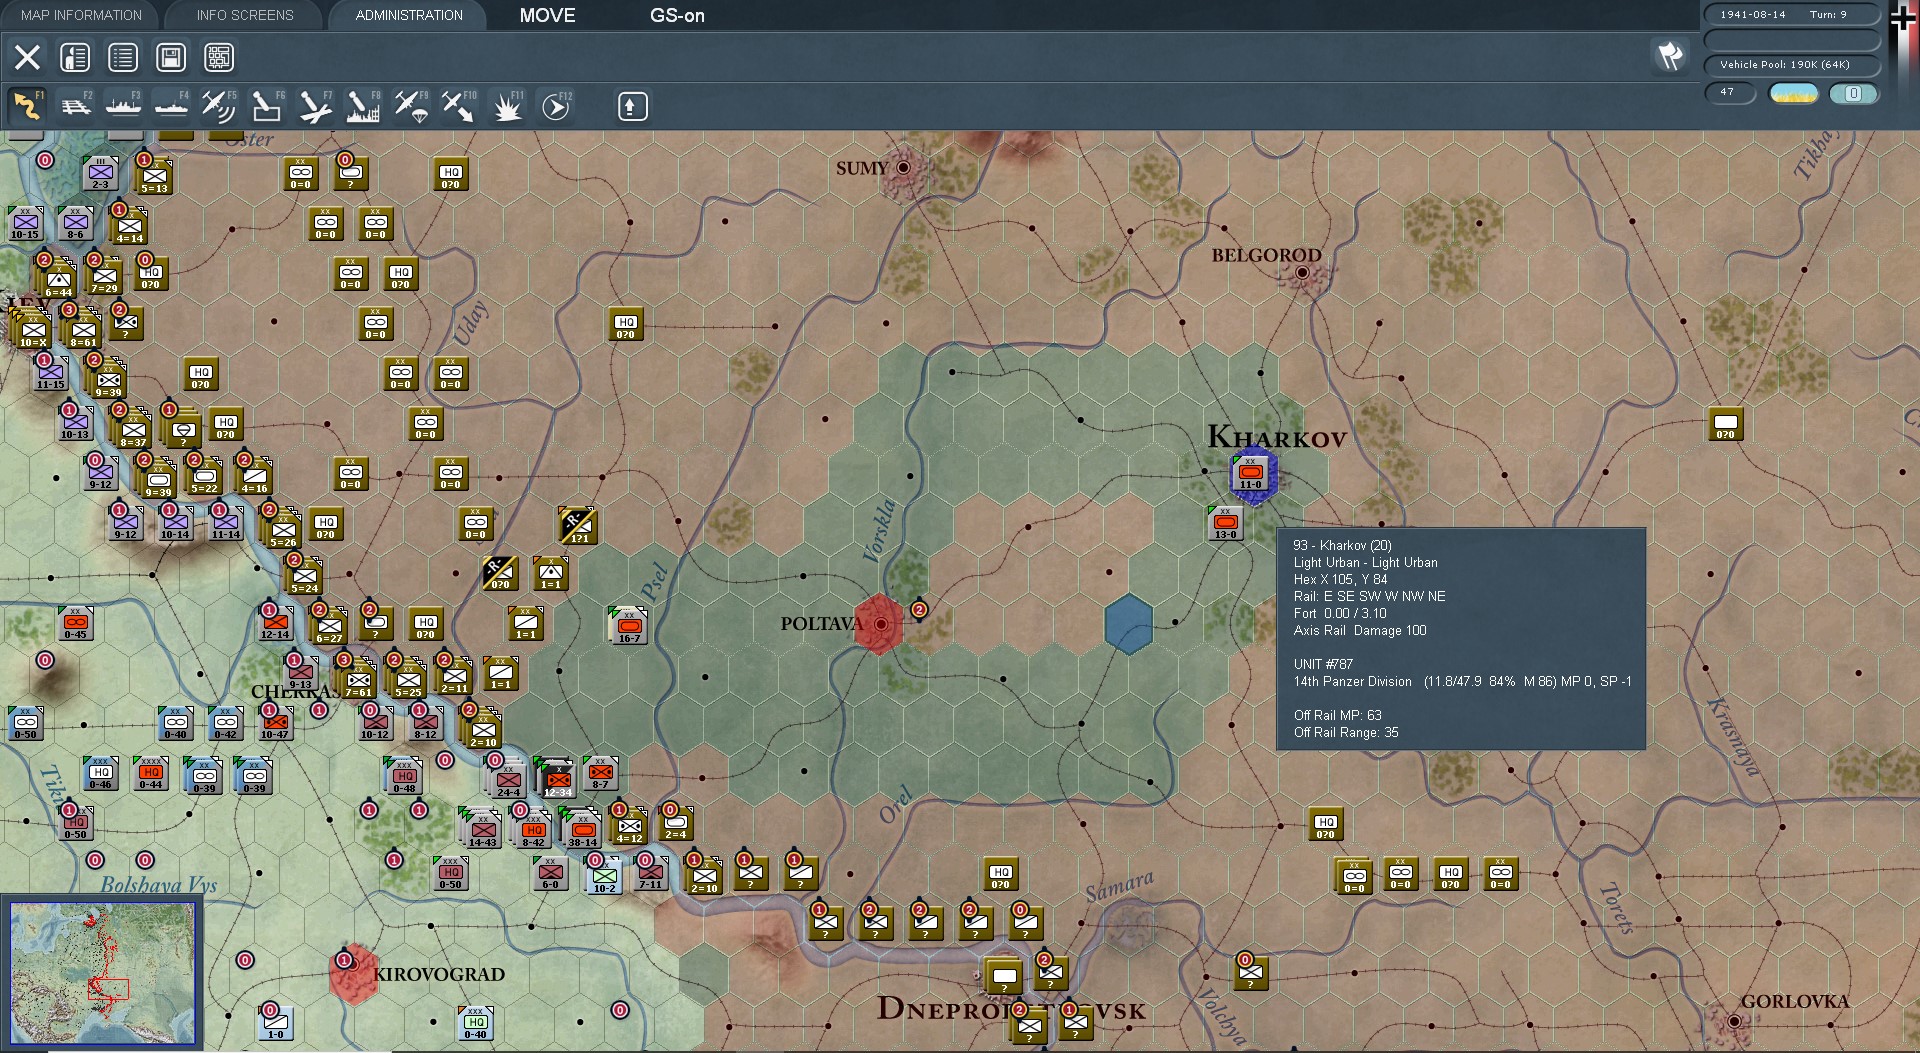Click 'Off Rail Range: 35' tooltip line
1920x1053 pixels.
[x=1346, y=733]
